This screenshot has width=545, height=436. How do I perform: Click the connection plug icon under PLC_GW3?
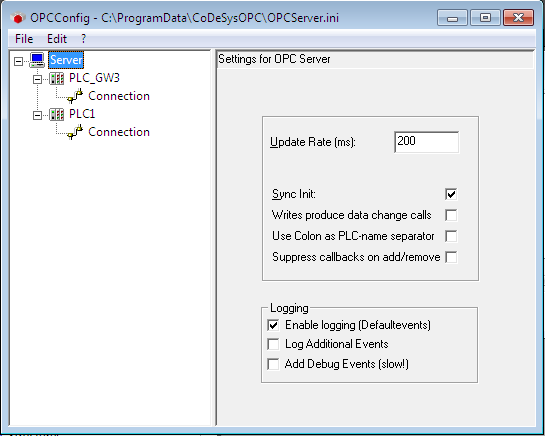click(x=75, y=96)
